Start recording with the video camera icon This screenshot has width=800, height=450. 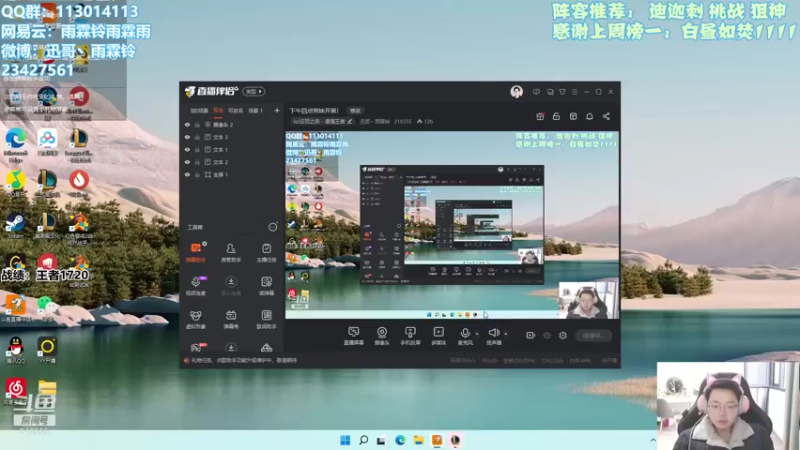[x=530, y=335]
